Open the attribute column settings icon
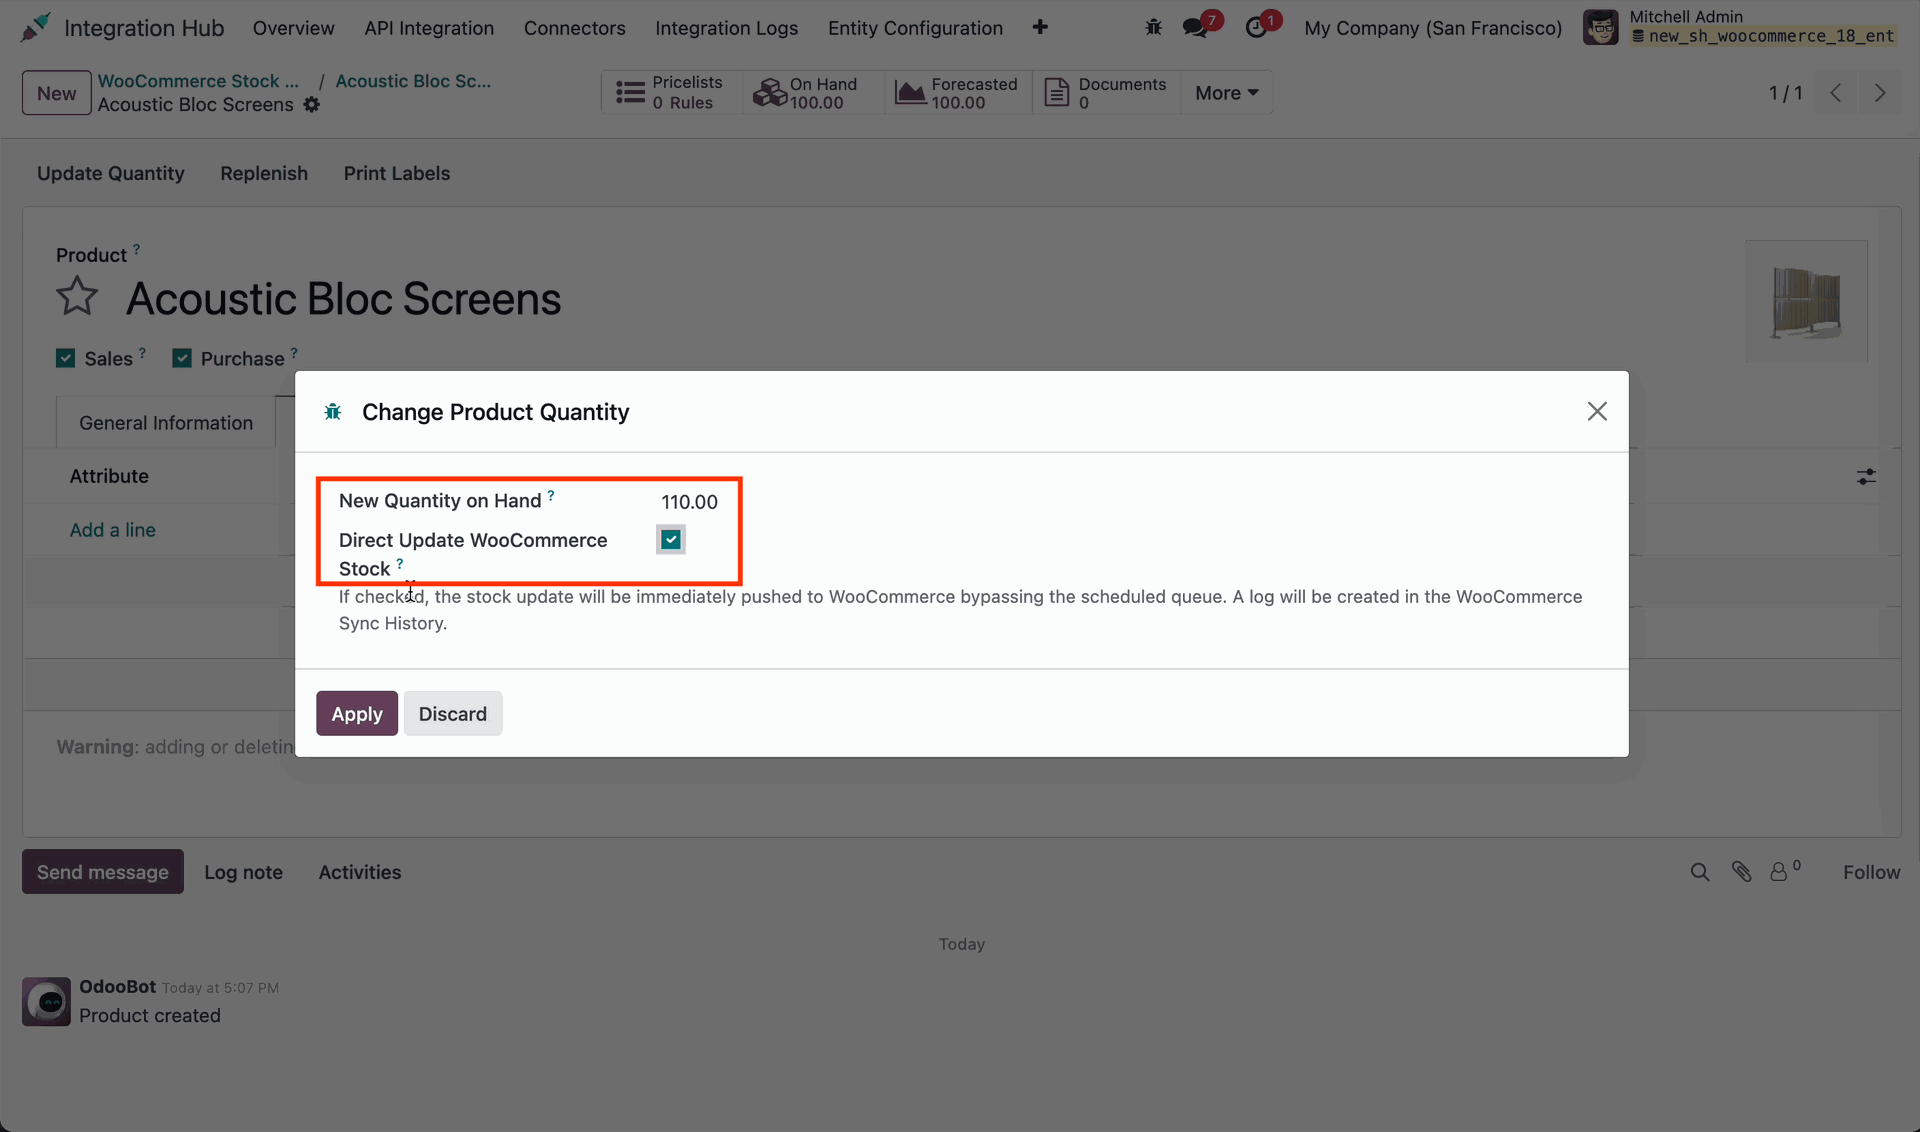 click(x=1866, y=477)
